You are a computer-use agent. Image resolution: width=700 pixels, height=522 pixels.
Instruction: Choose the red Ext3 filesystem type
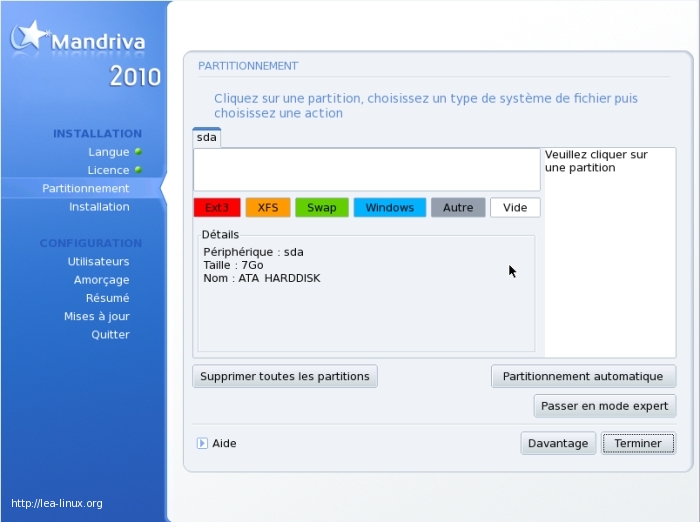pos(217,208)
